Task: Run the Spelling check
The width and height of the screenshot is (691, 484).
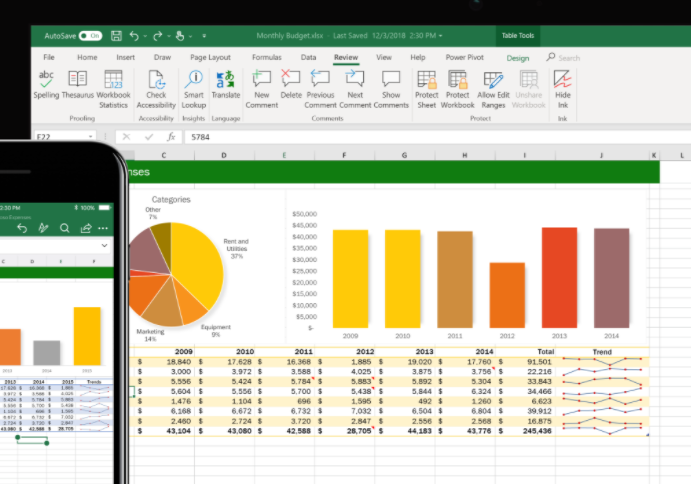Action: click(x=46, y=85)
